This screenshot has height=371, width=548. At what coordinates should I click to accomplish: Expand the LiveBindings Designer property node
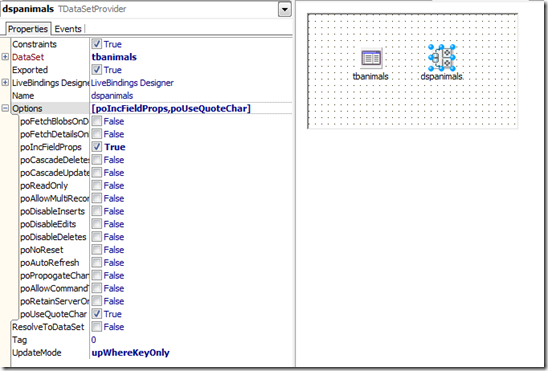5,82
